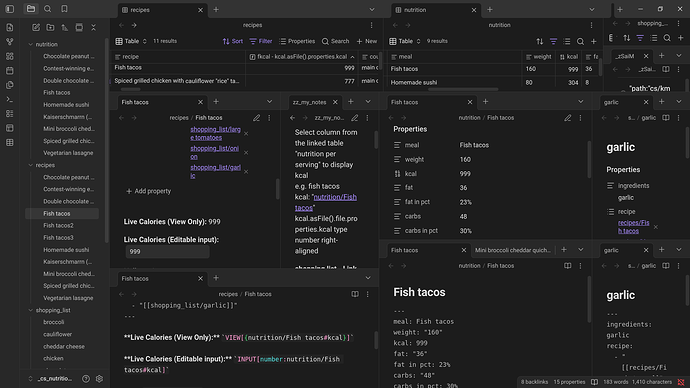Change file explorer sort order

65,27
